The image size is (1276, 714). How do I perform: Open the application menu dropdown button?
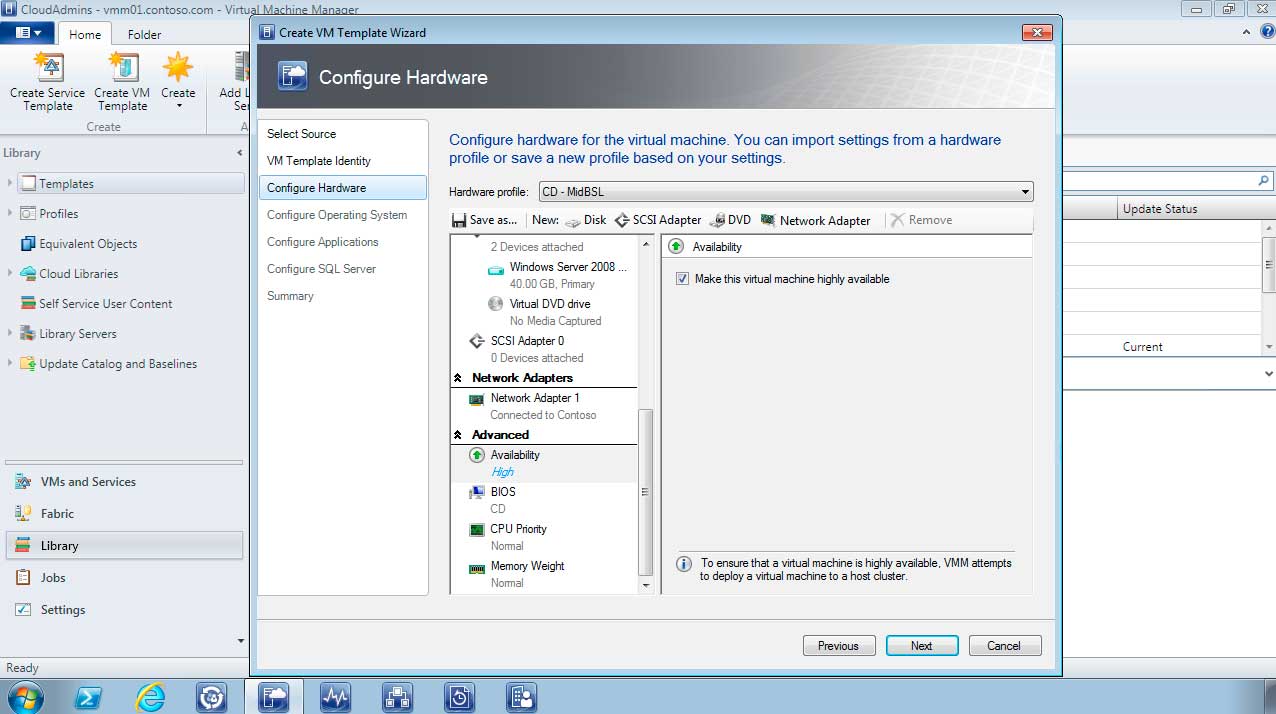(x=27, y=33)
